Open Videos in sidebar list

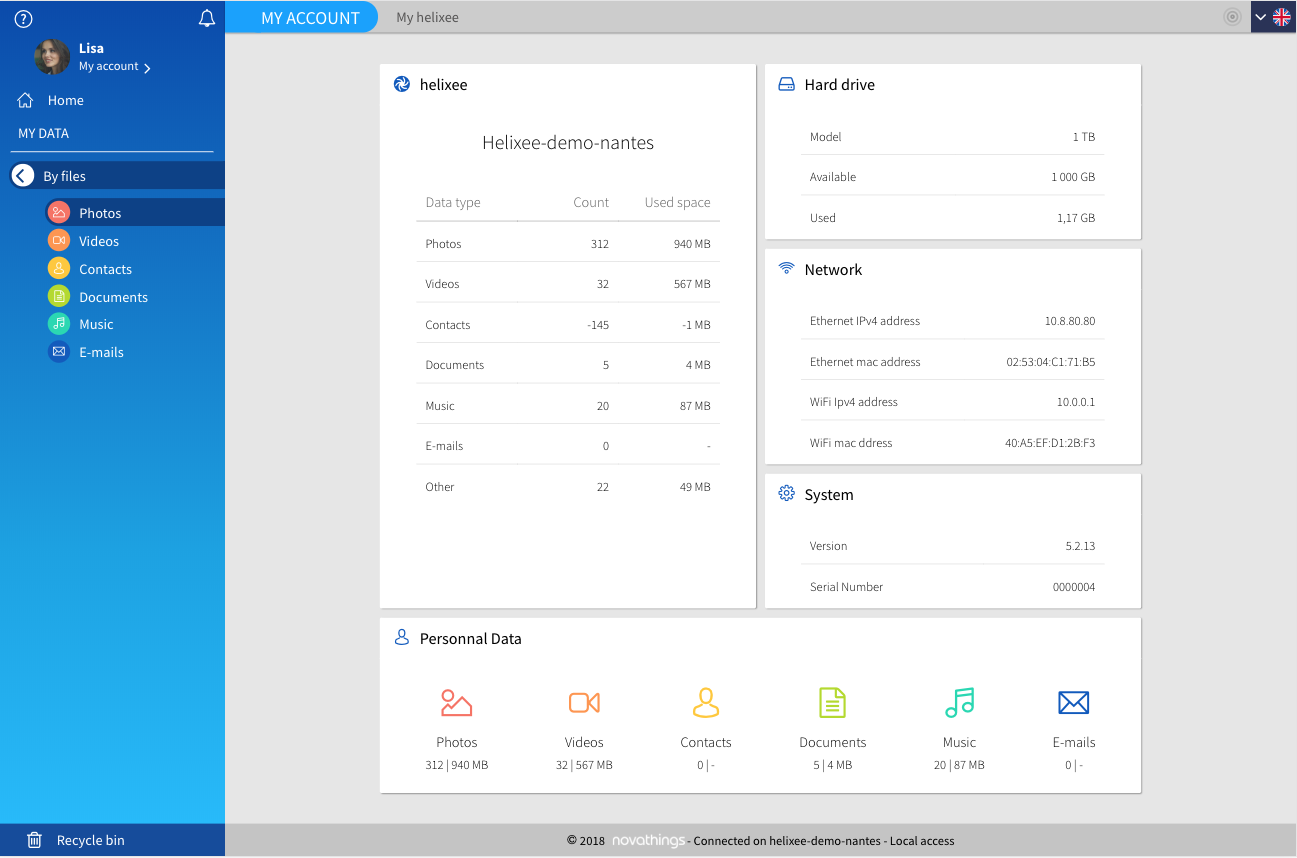[x=99, y=241]
